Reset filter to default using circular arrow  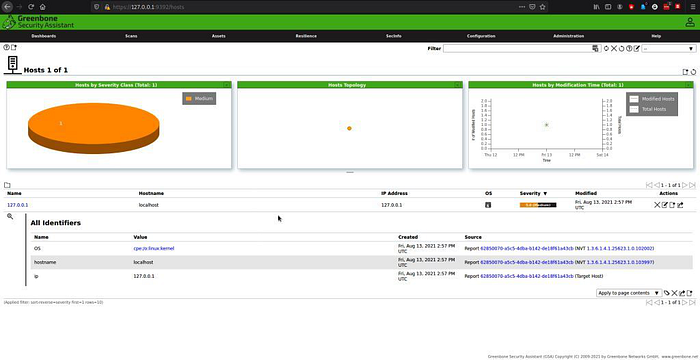click(x=621, y=48)
